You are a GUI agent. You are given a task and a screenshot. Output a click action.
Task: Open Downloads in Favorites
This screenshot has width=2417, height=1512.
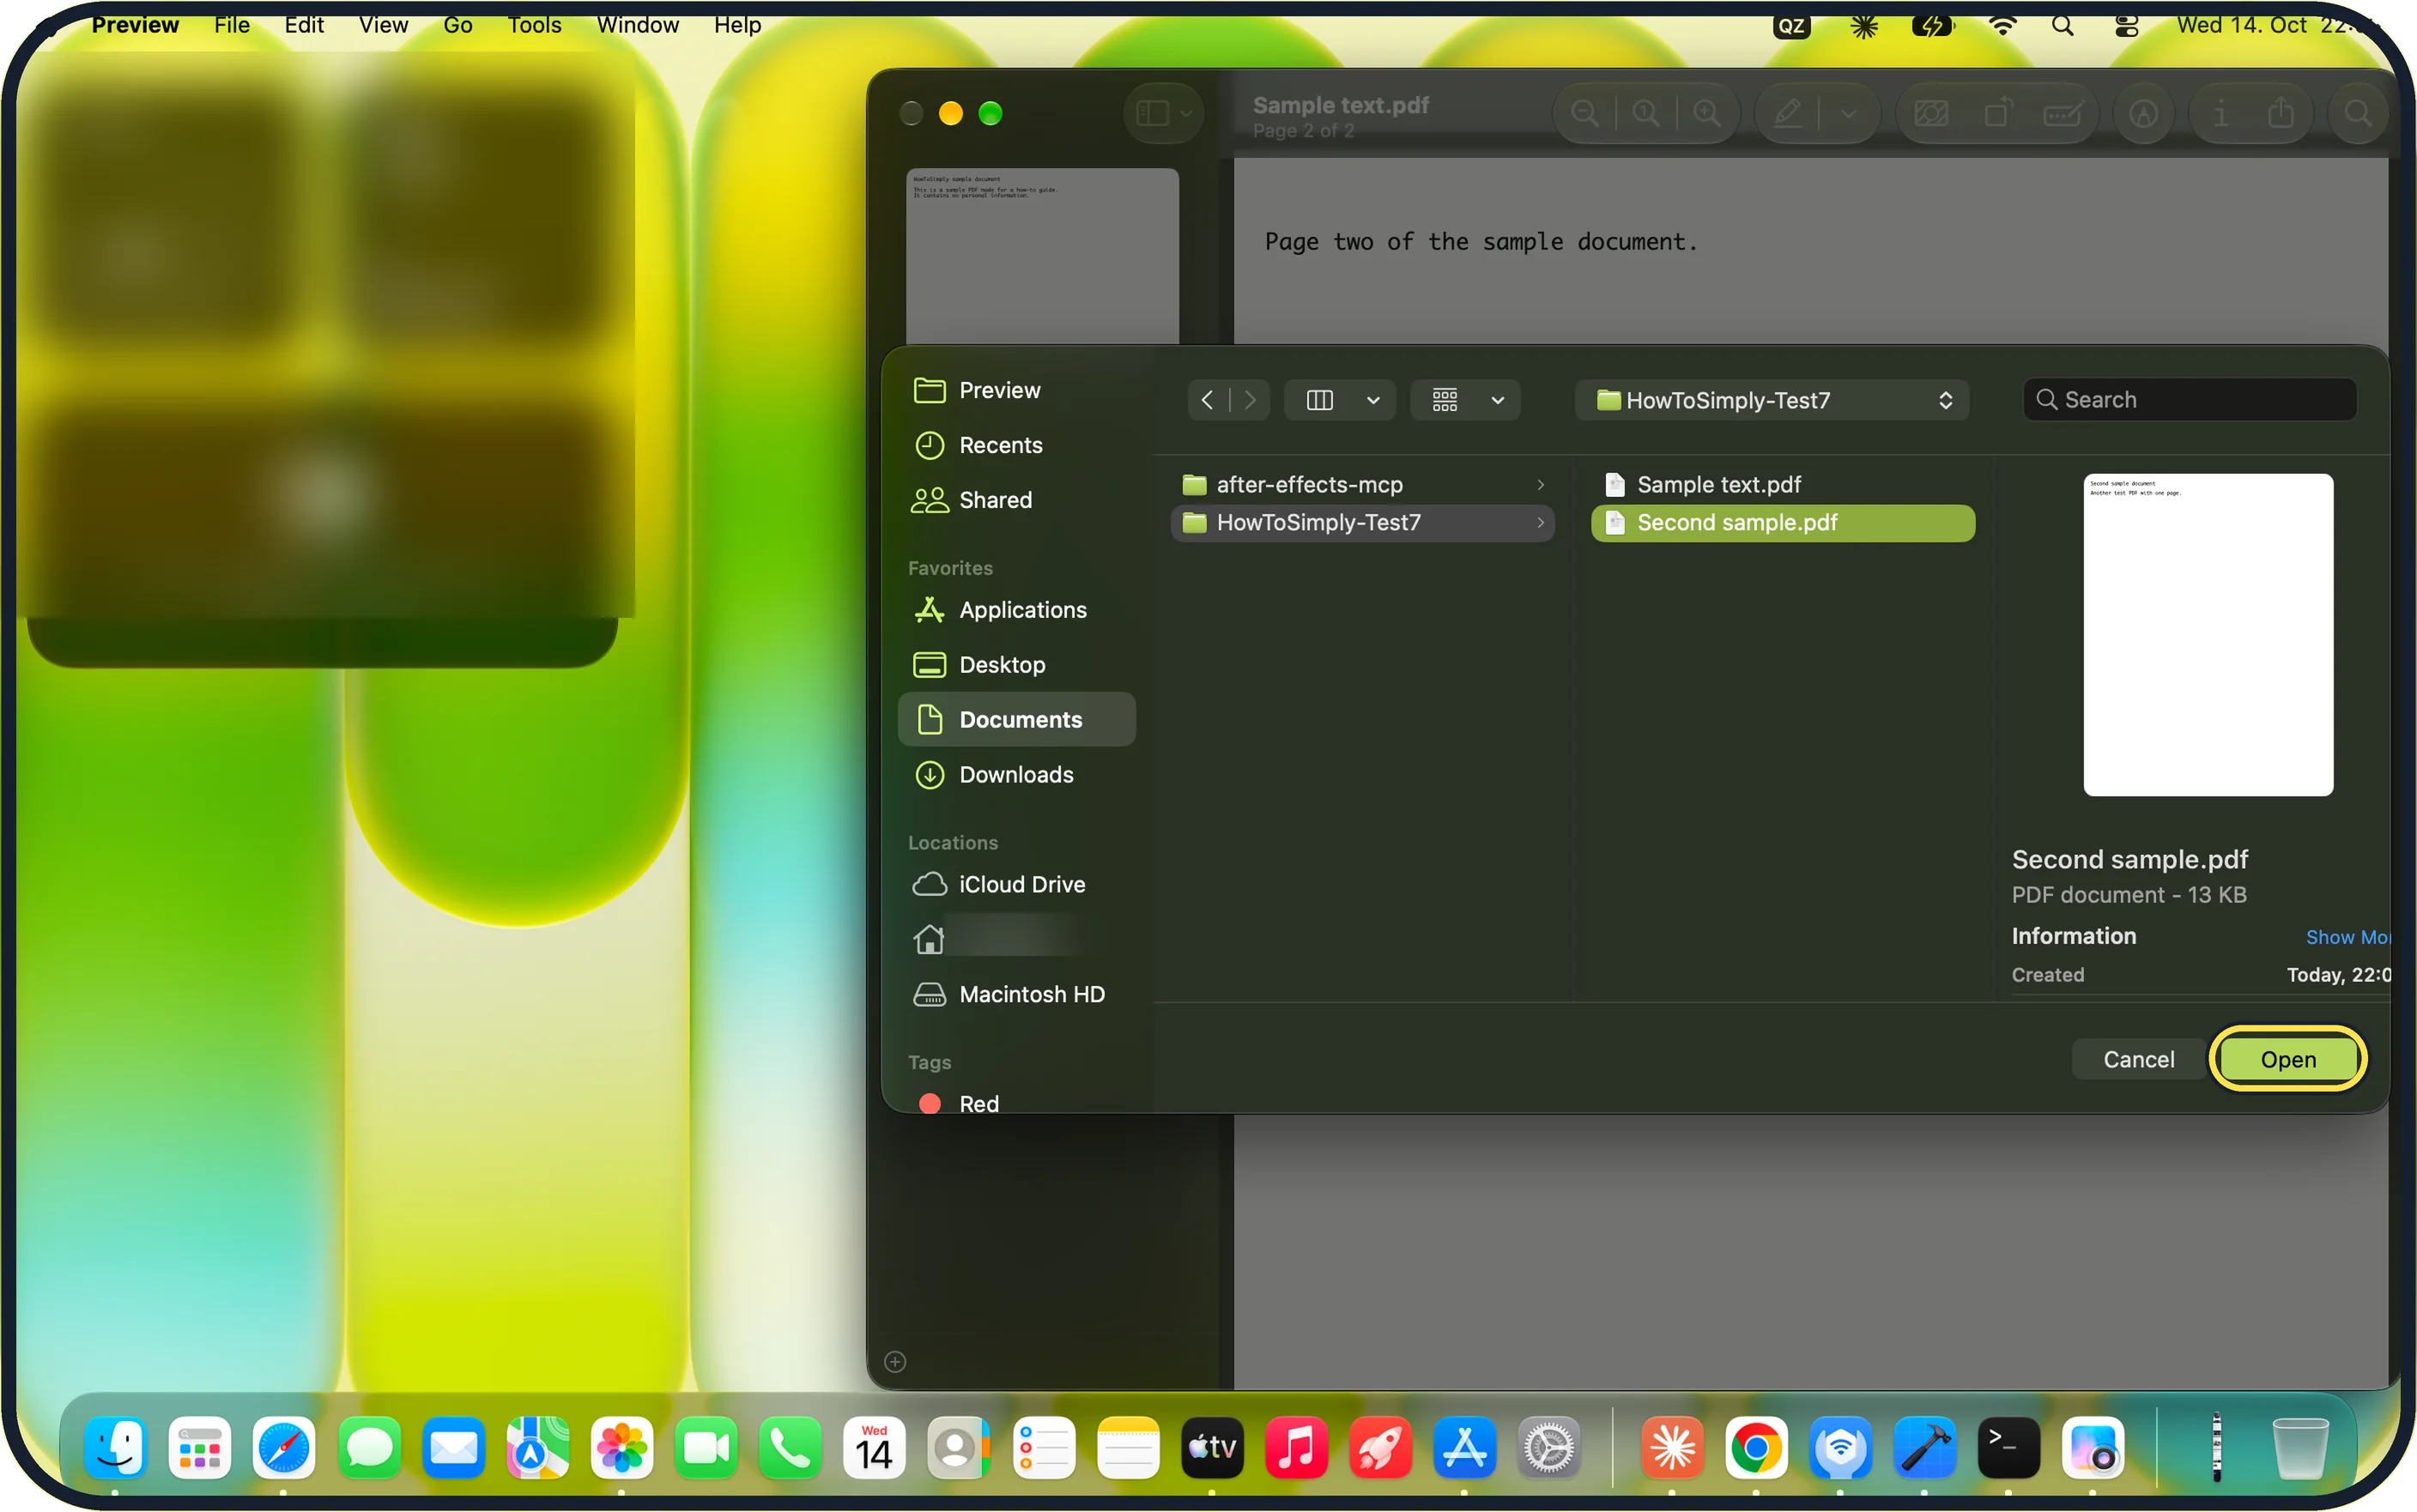click(1017, 775)
